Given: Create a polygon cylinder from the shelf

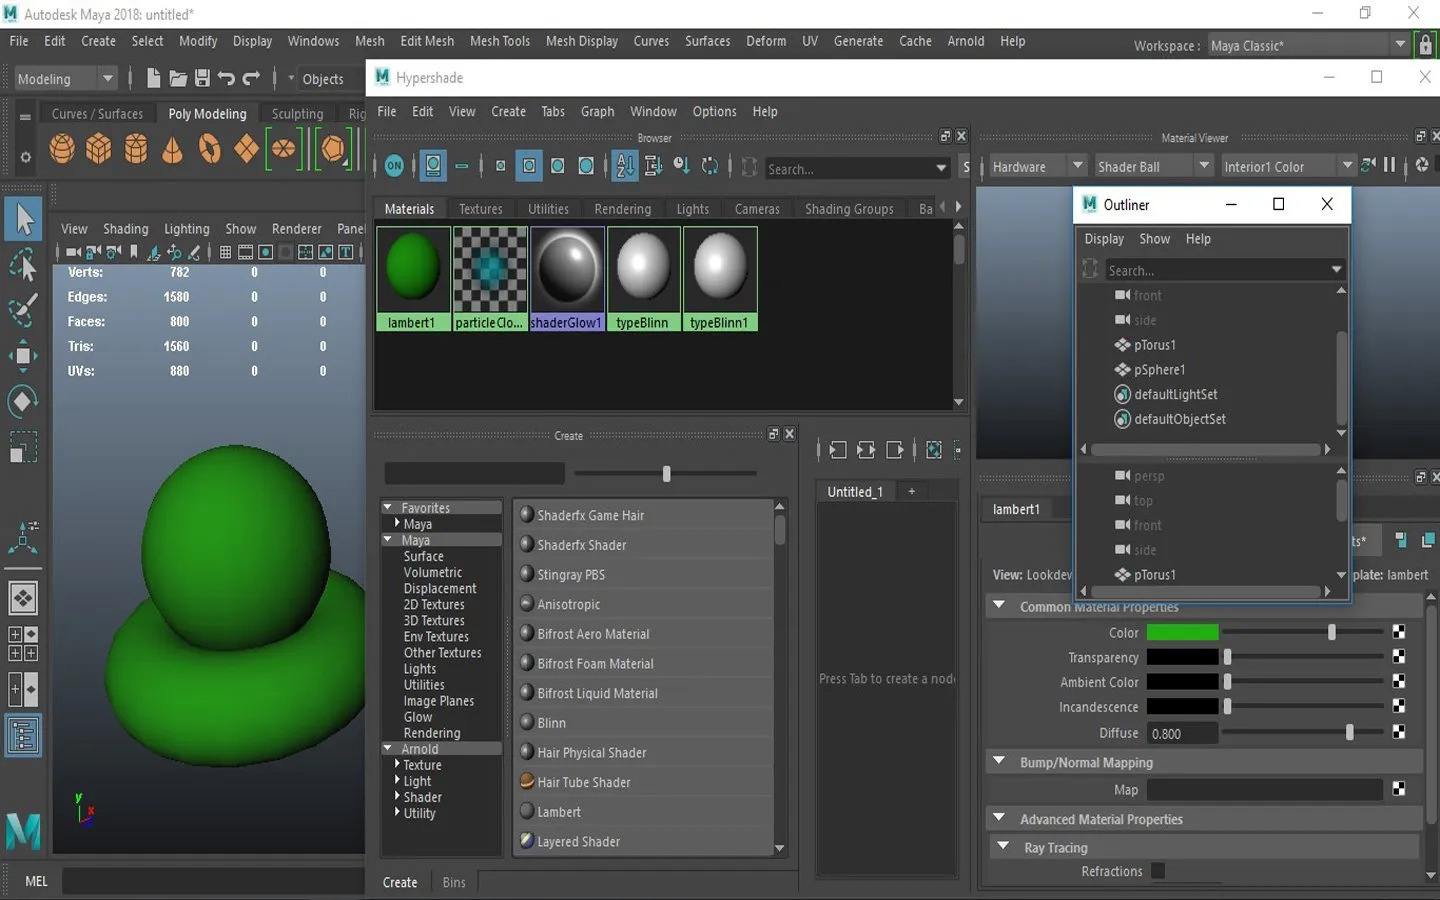Looking at the screenshot, I should tap(136, 149).
